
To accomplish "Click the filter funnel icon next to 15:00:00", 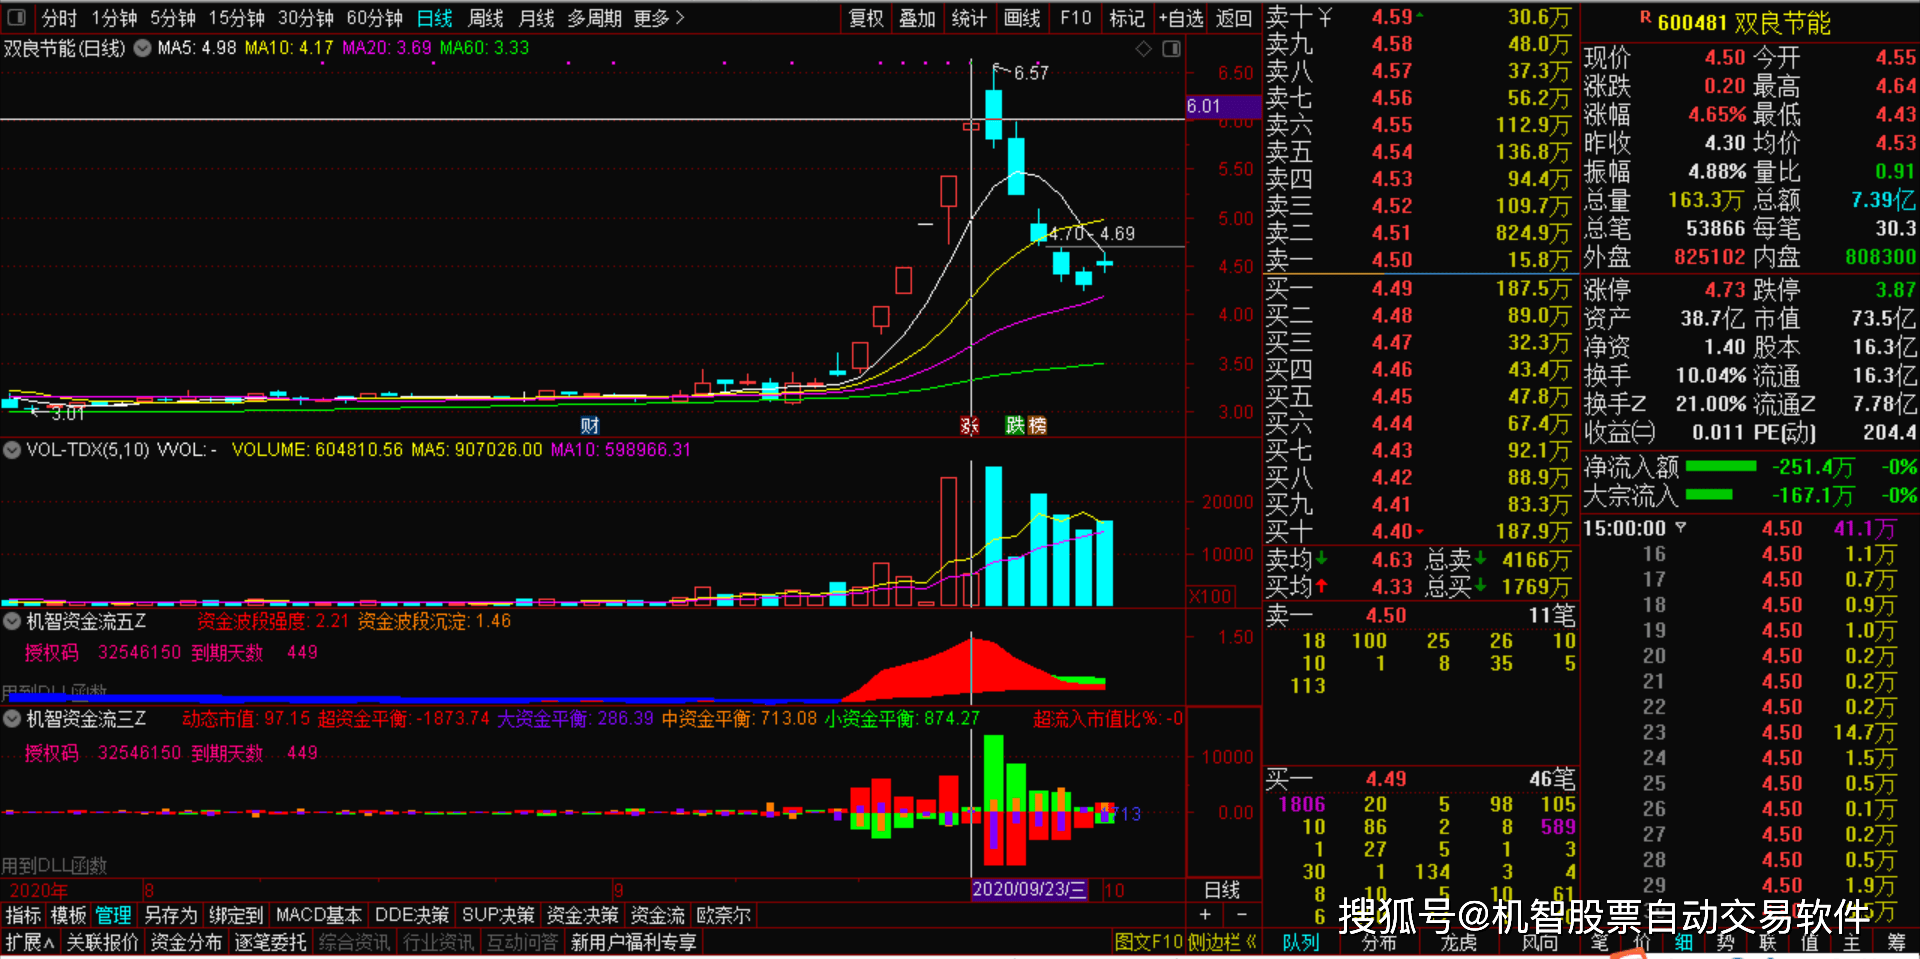I will click(x=1681, y=527).
